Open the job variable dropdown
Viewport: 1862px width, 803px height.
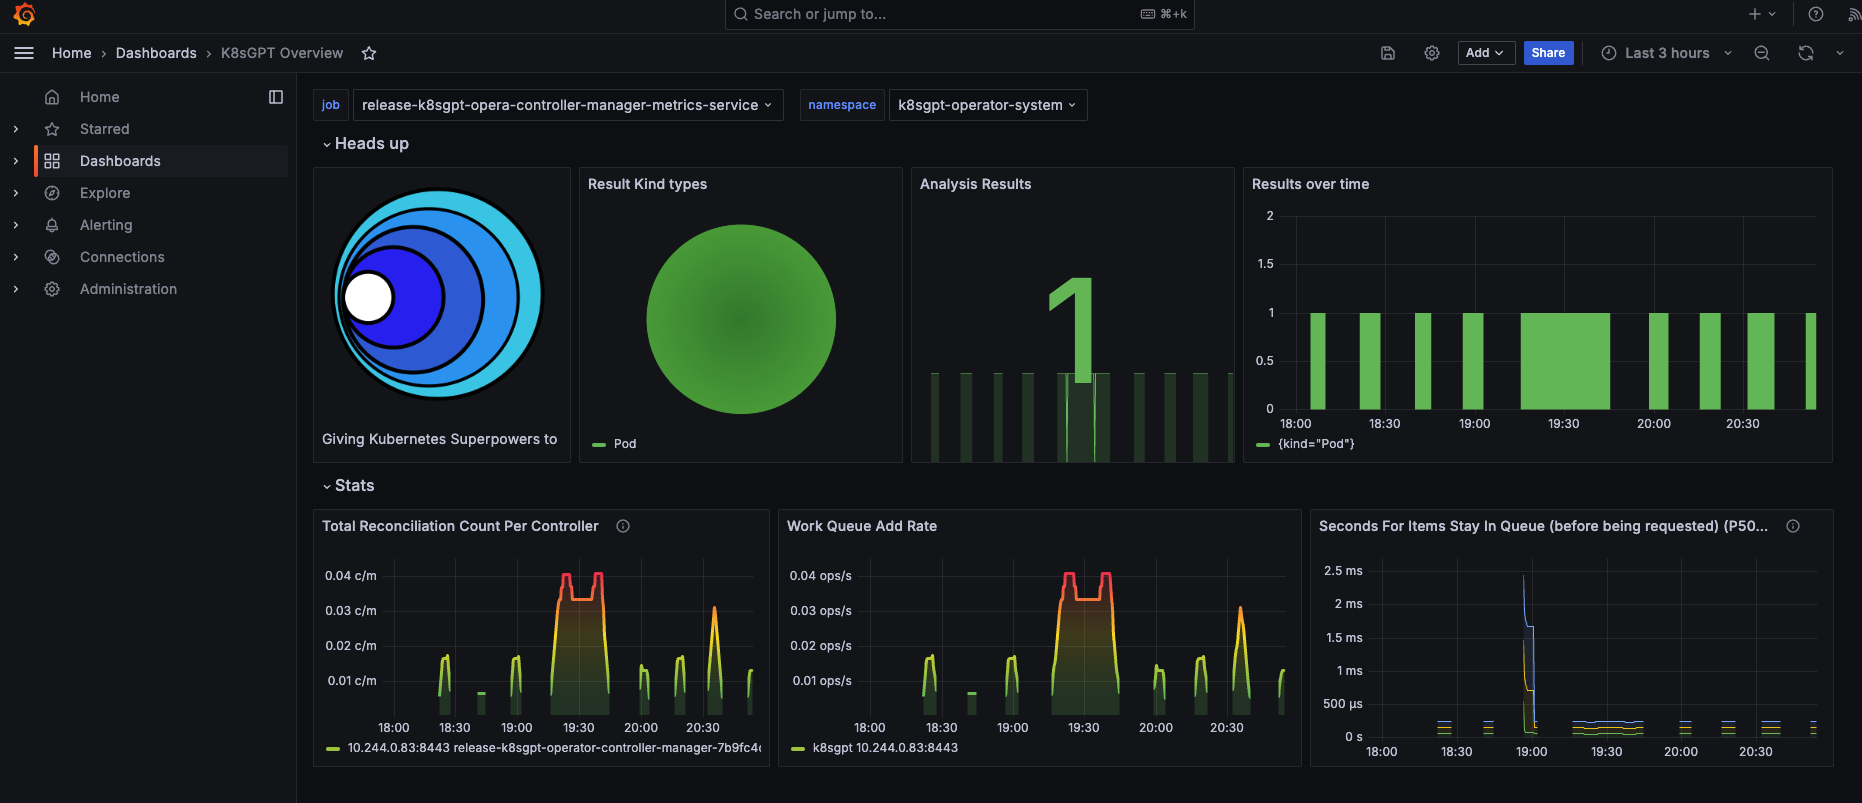tap(567, 105)
